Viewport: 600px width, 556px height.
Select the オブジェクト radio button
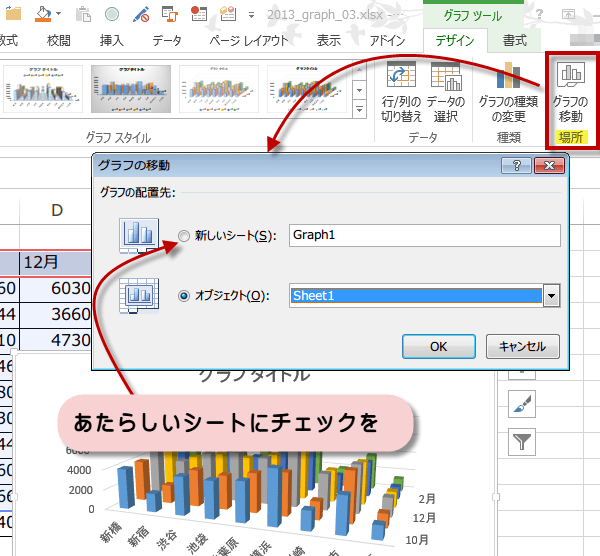[184, 296]
